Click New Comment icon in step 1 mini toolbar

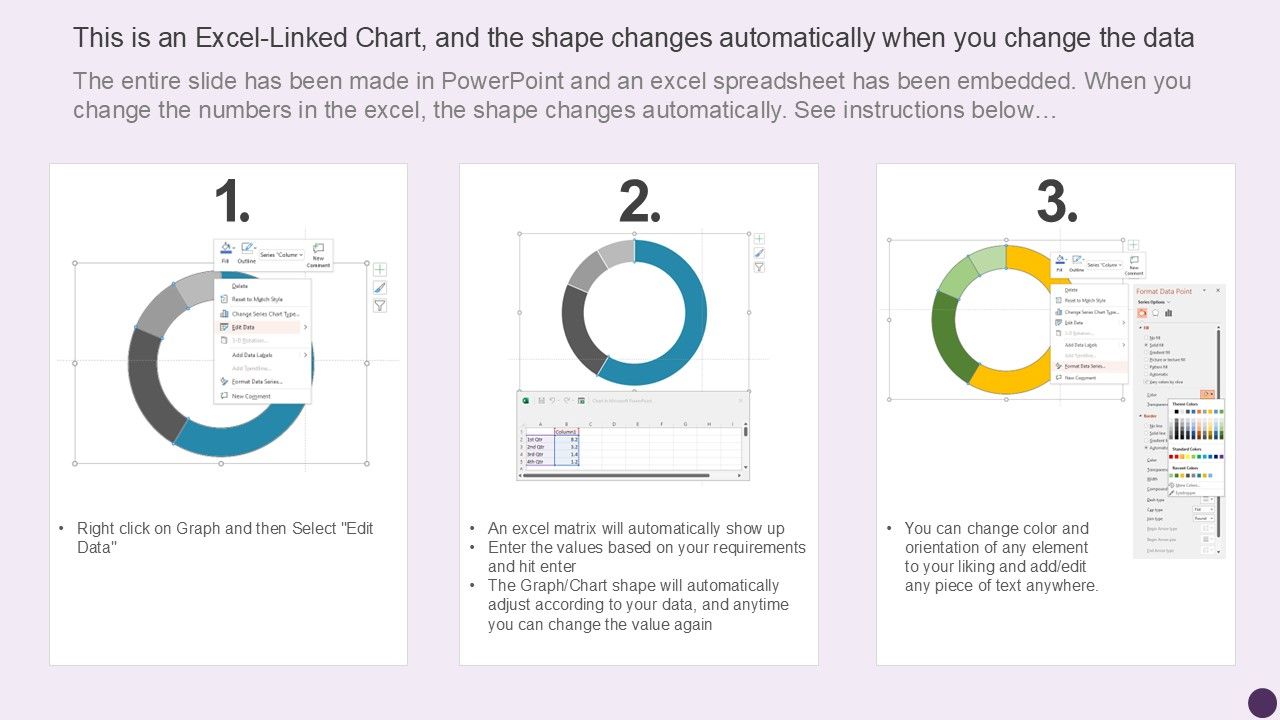coord(318,254)
